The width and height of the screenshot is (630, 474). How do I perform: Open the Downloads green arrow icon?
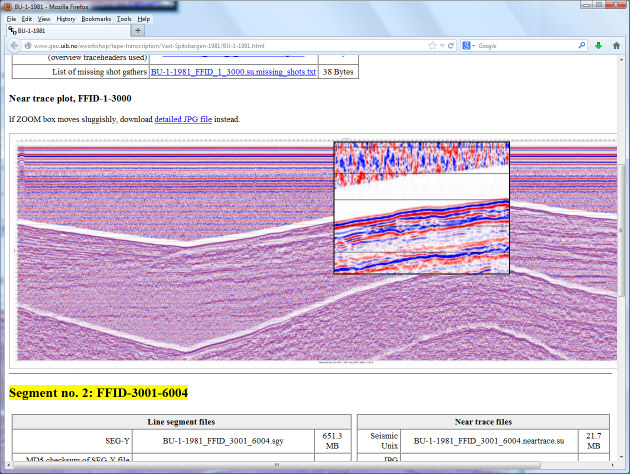click(x=597, y=46)
